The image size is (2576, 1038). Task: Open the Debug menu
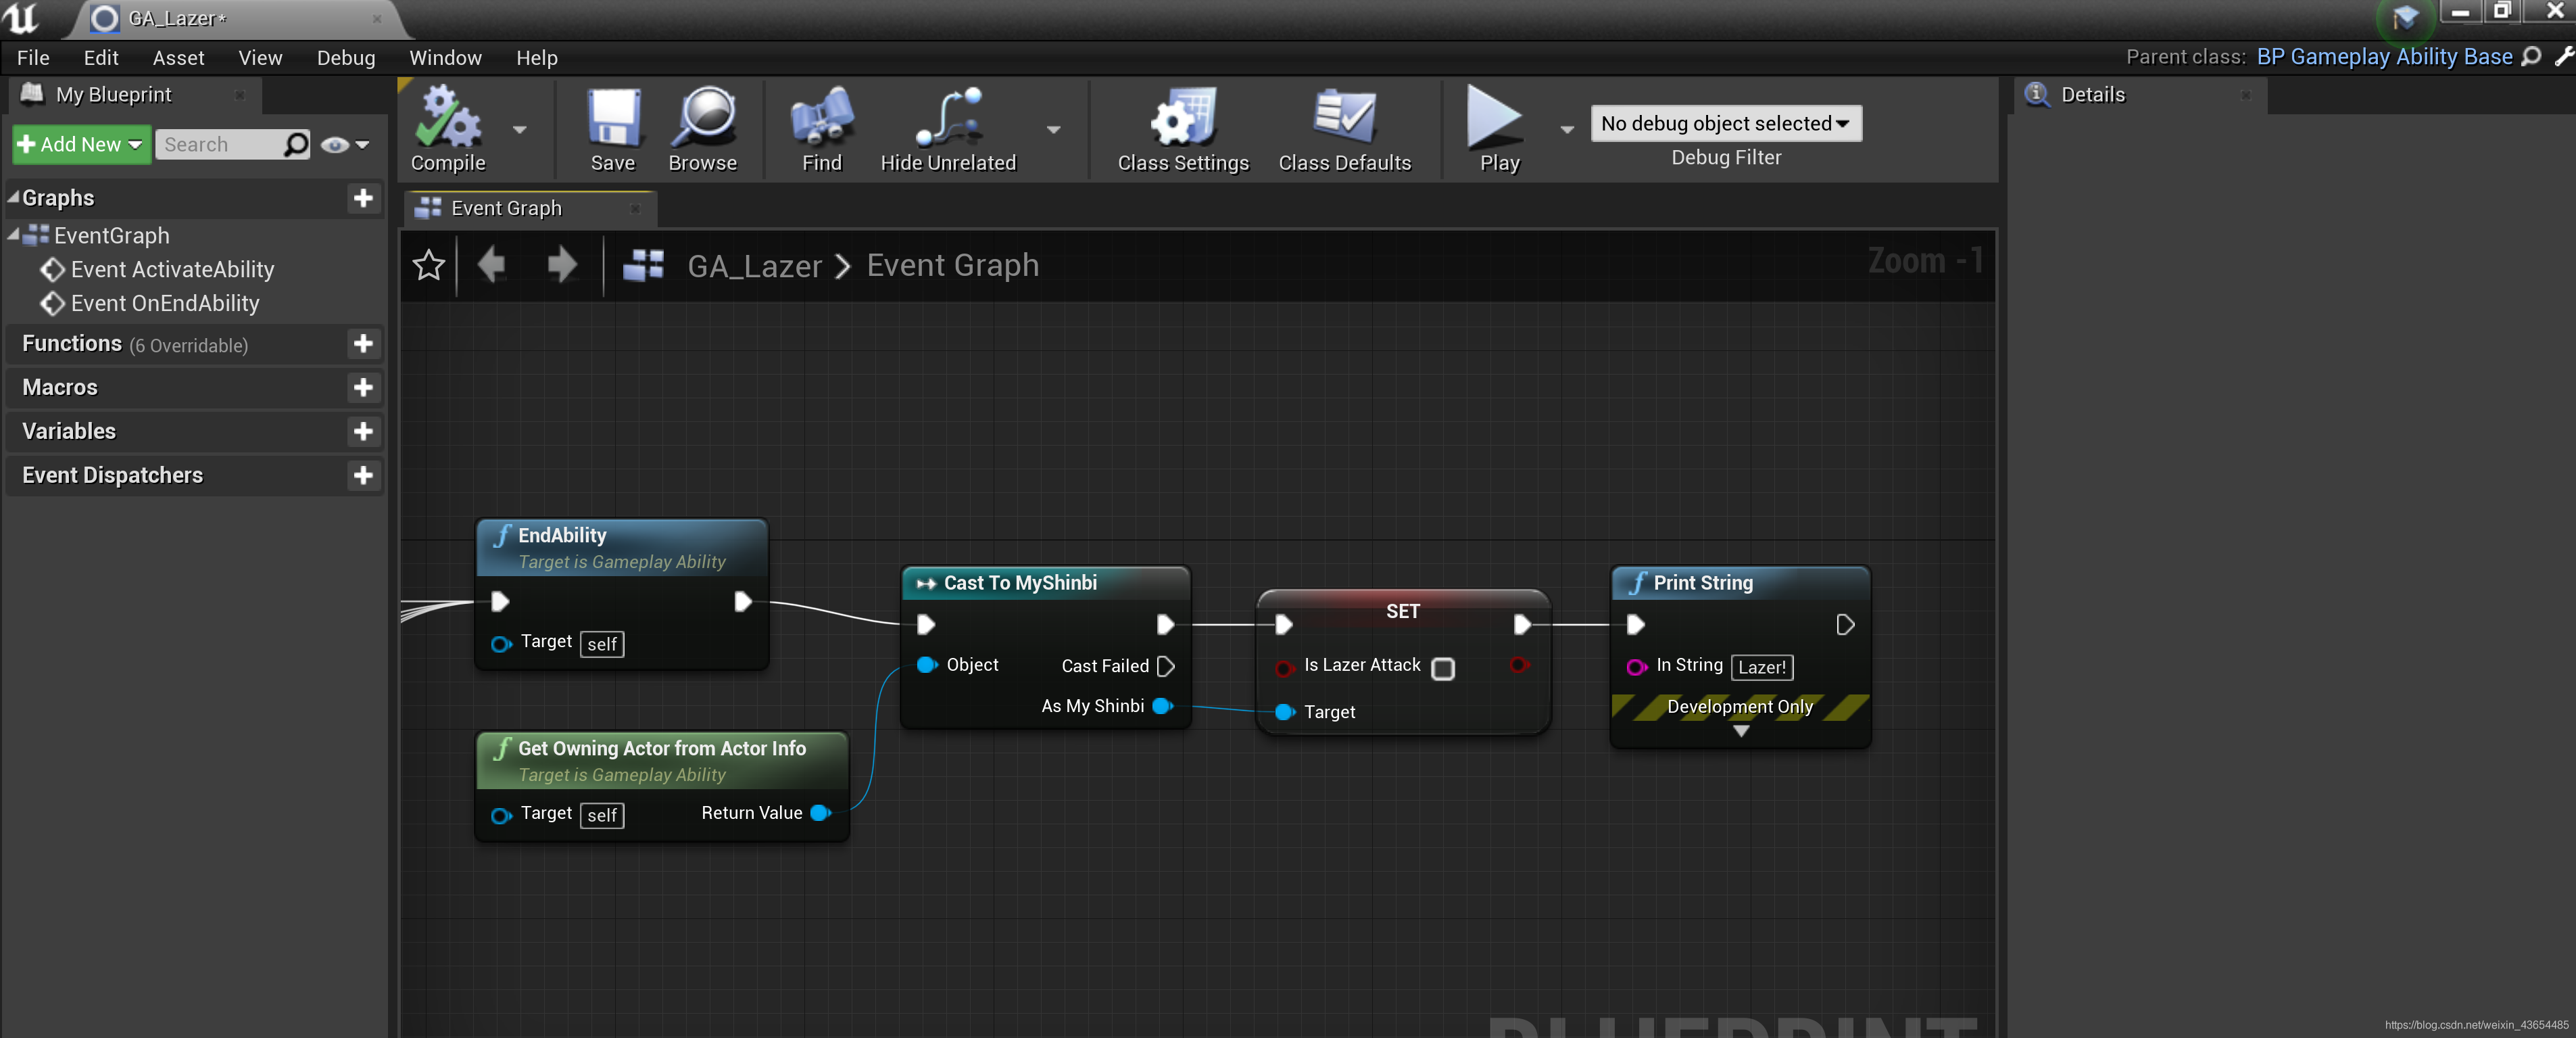pos(345,58)
